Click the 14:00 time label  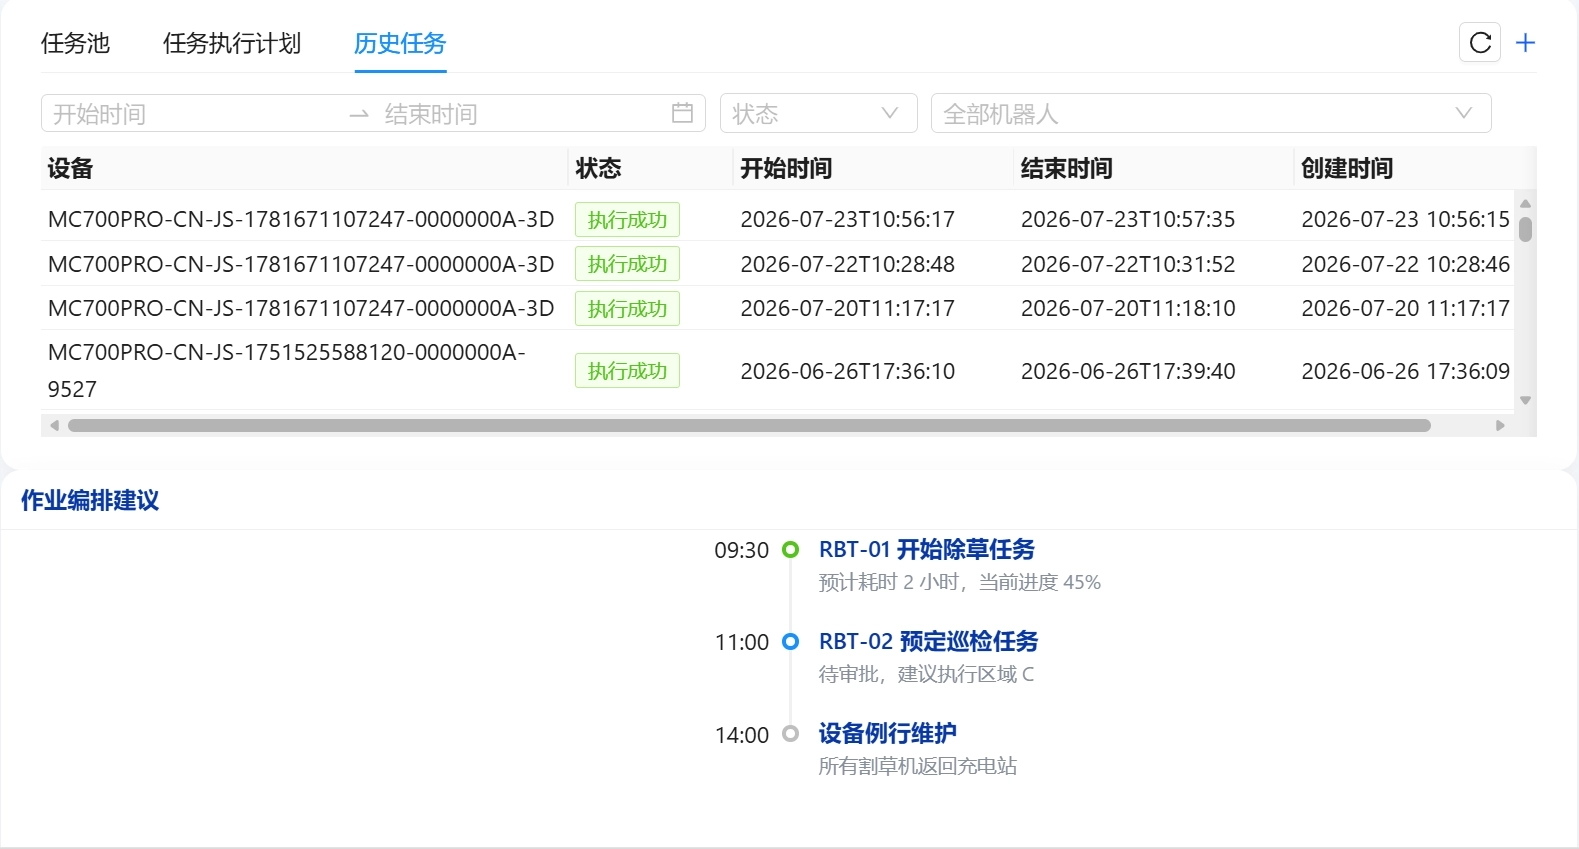click(x=741, y=735)
